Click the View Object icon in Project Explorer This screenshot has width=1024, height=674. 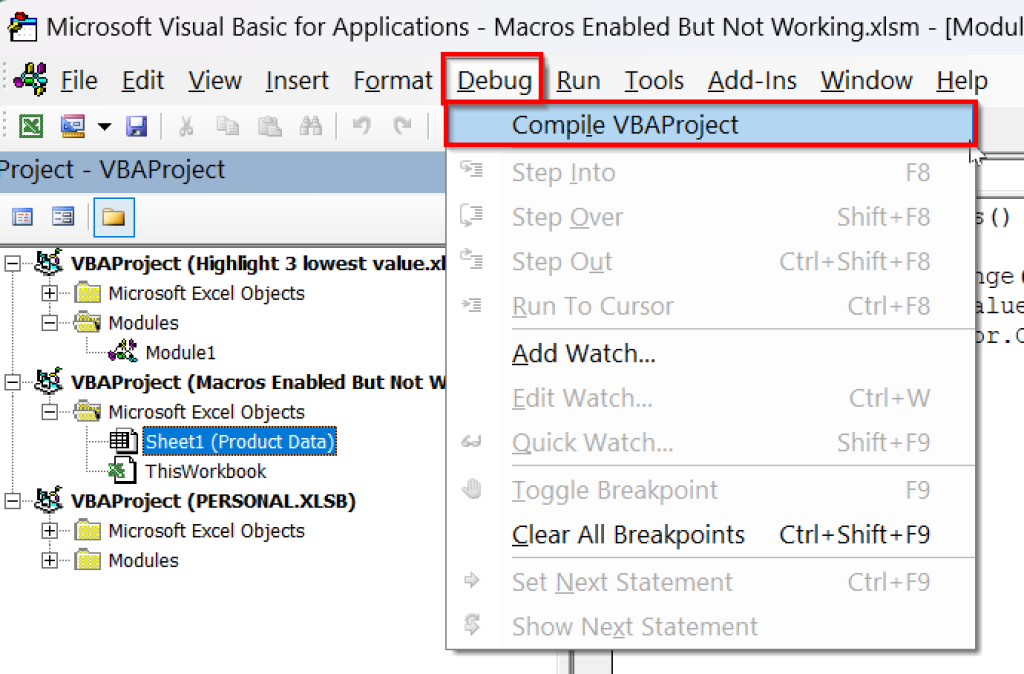62,217
